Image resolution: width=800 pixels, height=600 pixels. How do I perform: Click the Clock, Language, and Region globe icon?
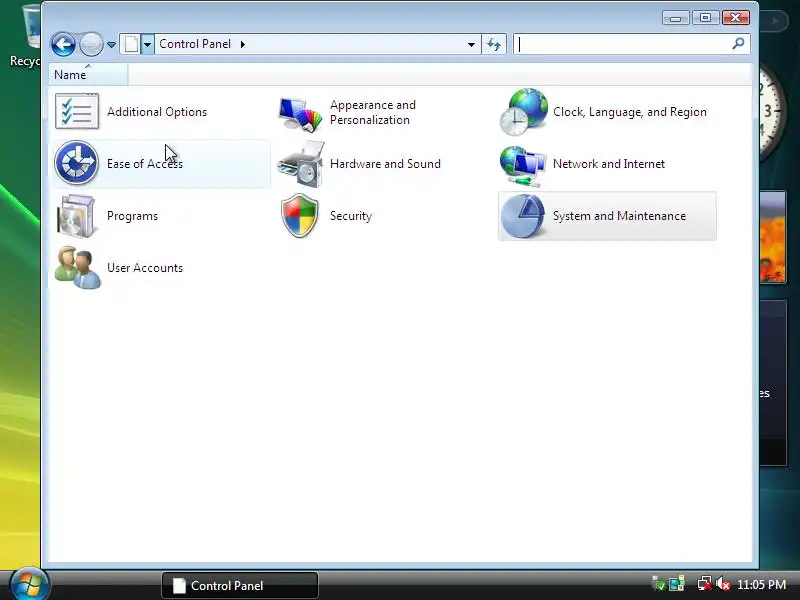[523, 112]
